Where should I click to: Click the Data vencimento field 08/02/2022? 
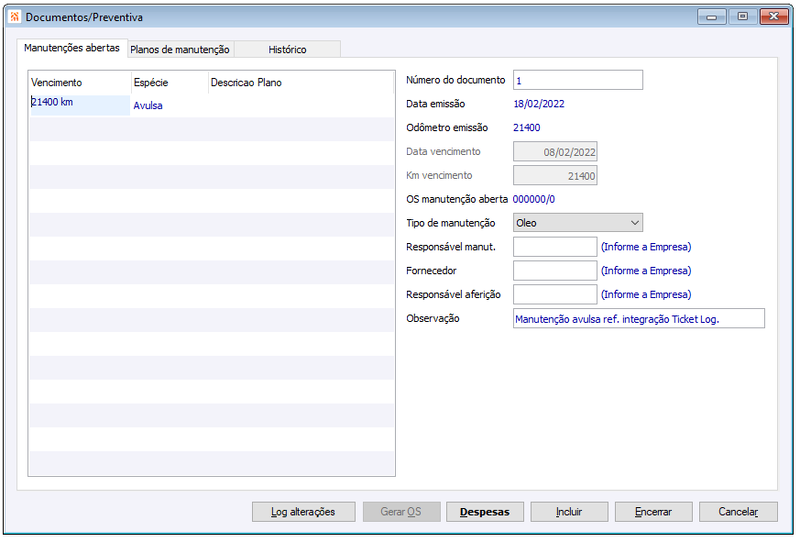(555, 152)
